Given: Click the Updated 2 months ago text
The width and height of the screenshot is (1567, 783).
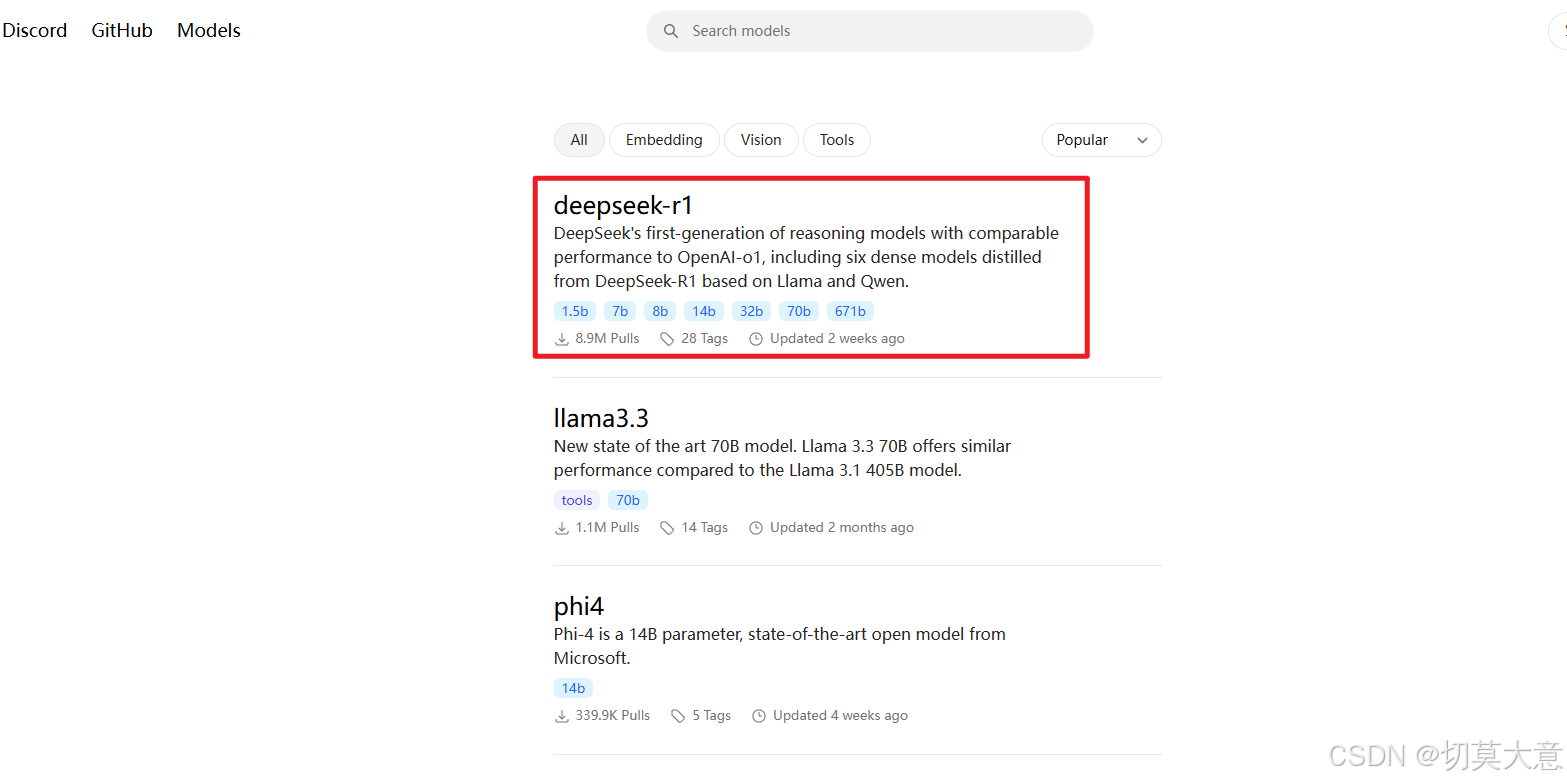Looking at the screenshot, I should [842, 527].
